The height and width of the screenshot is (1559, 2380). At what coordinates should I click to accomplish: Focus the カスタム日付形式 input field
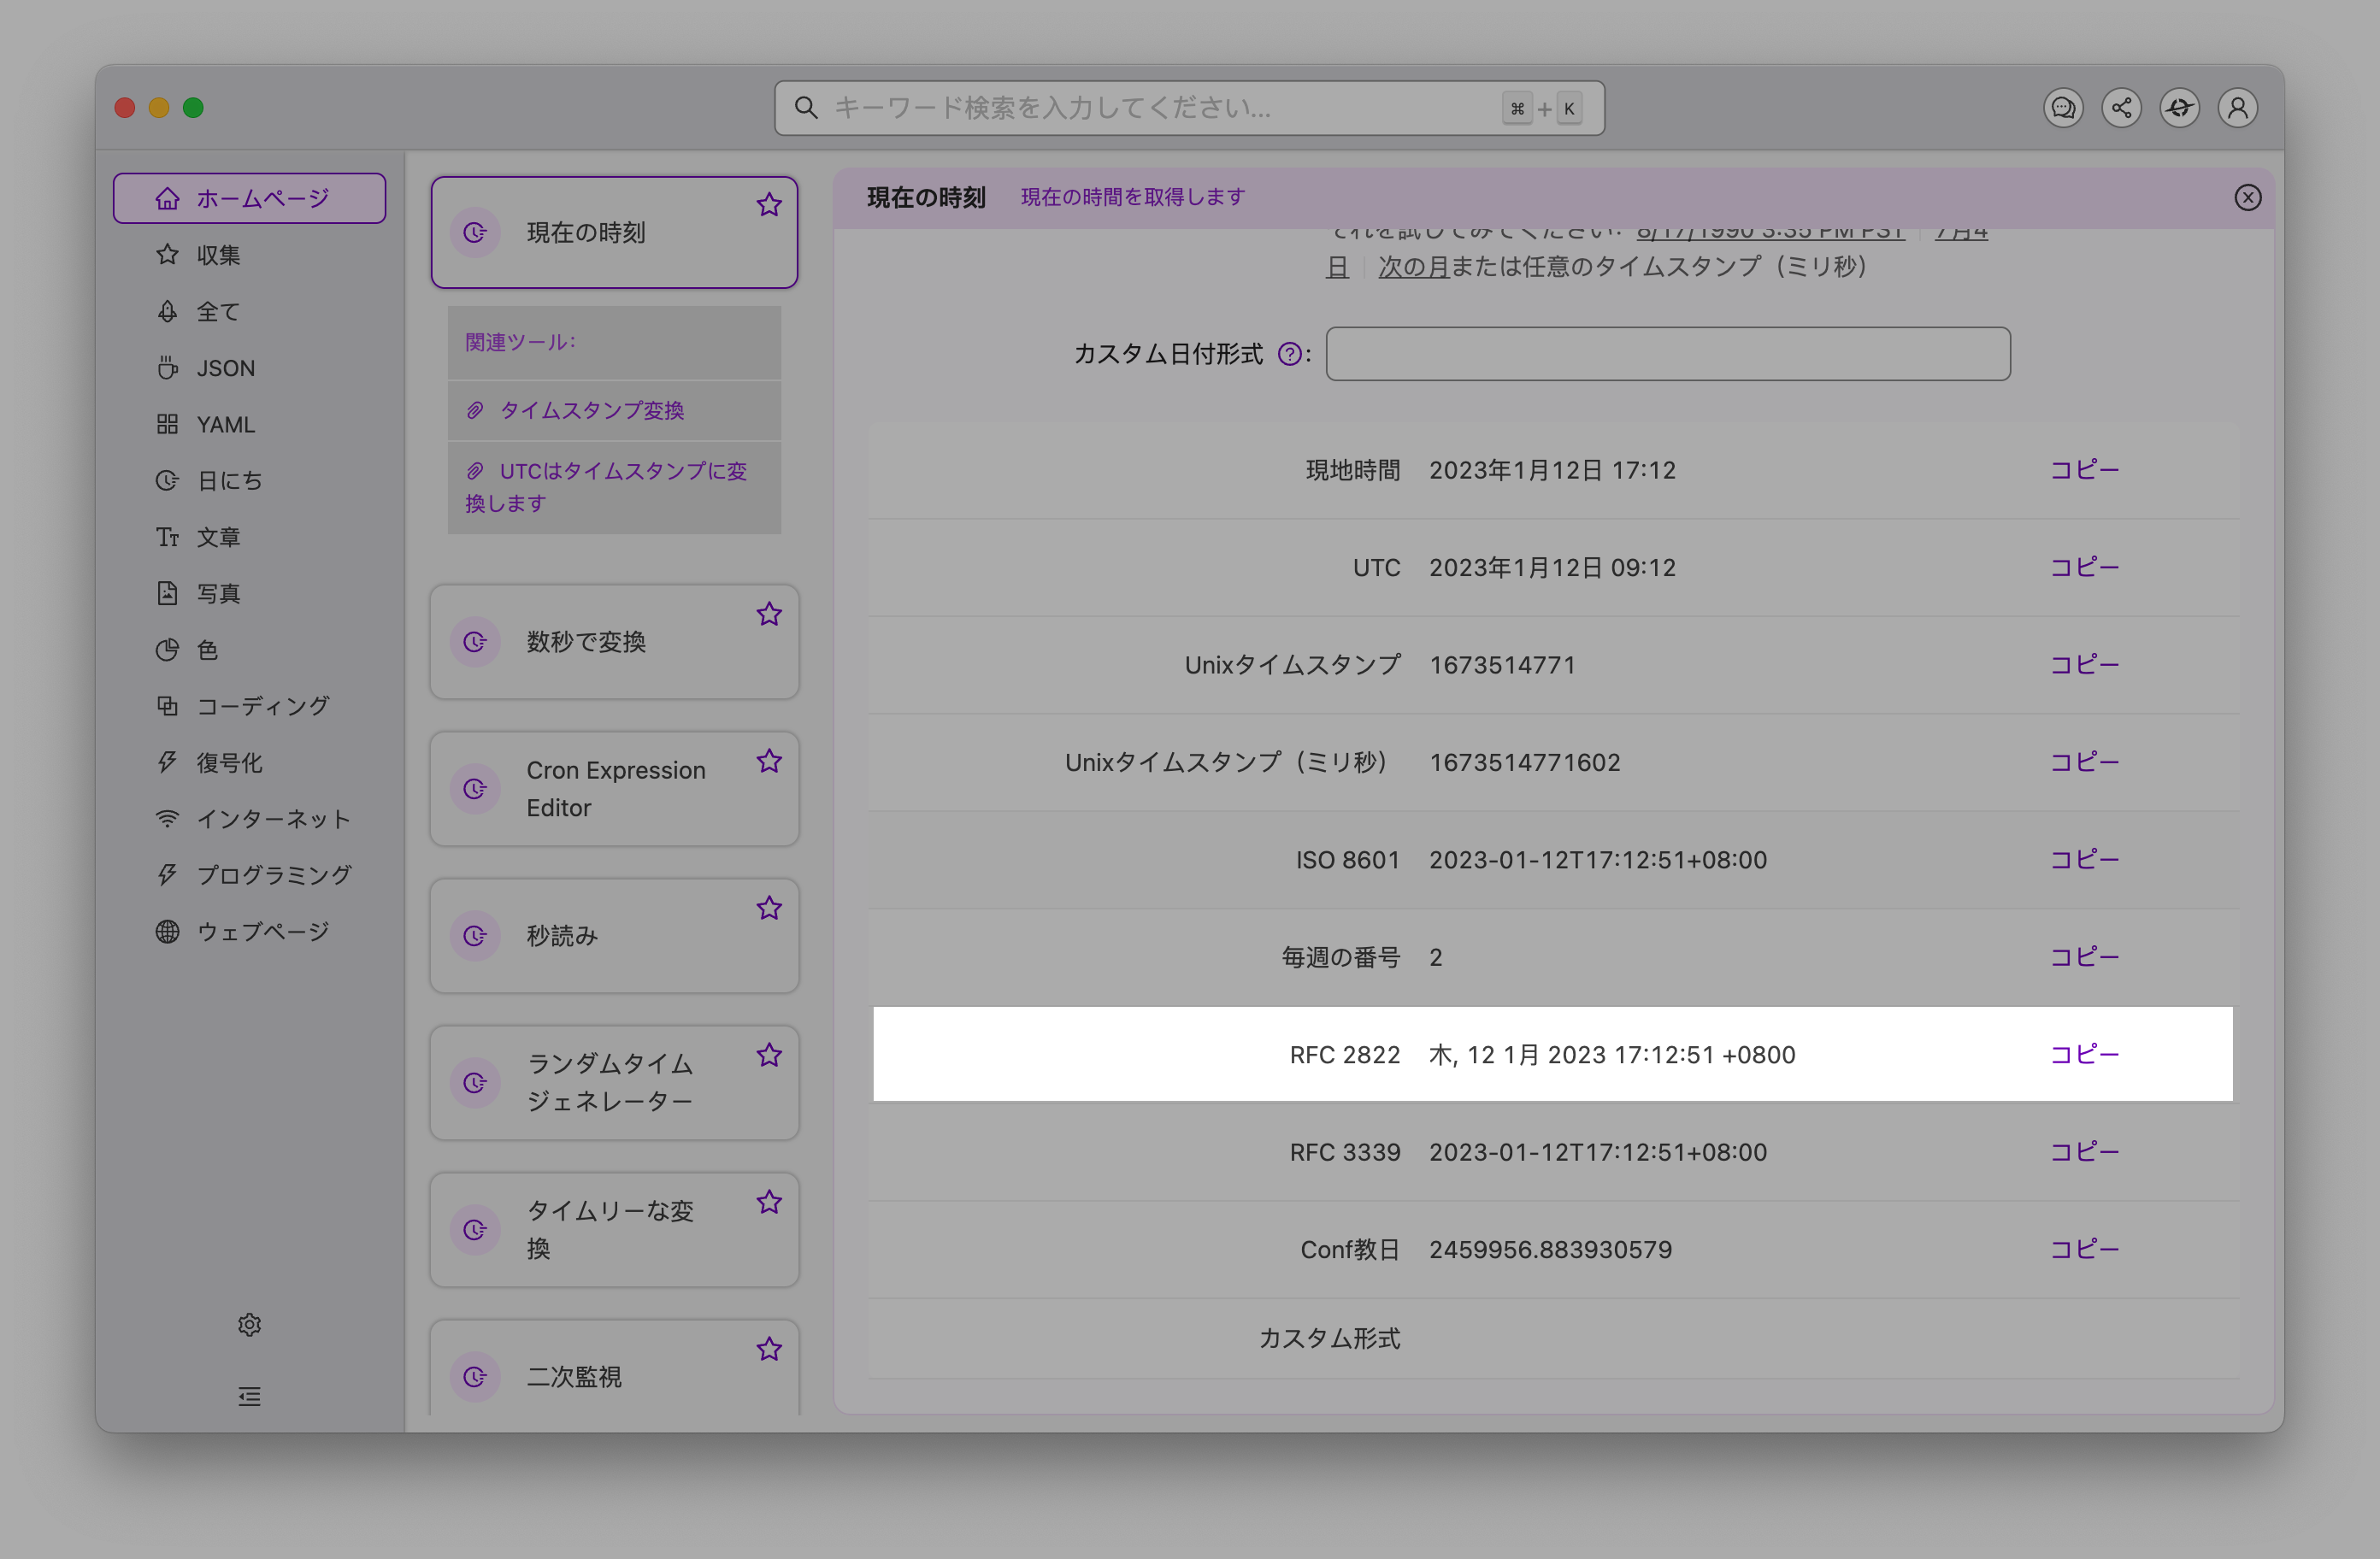click(1668, 354)
